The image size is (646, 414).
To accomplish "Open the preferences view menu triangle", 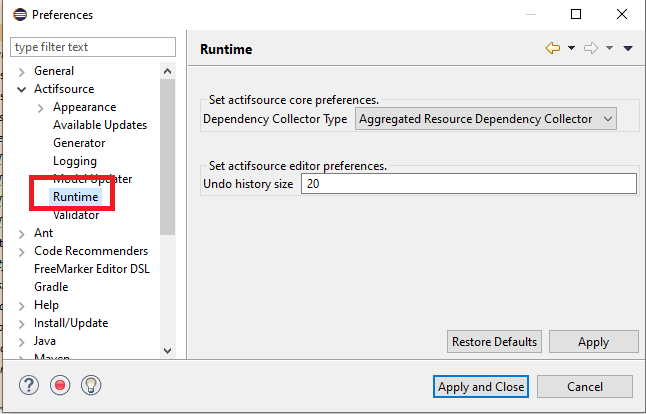I will 627,49.
